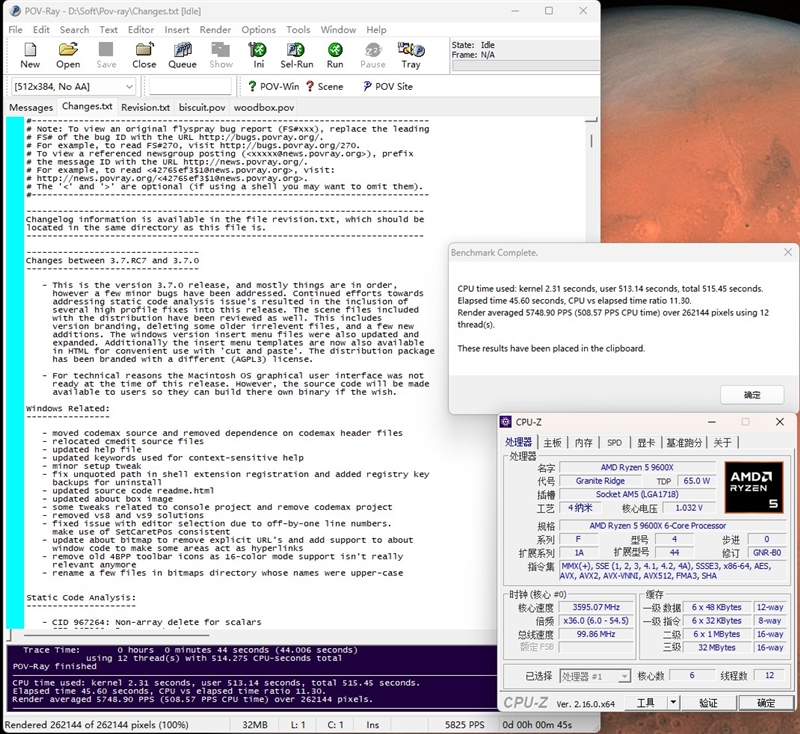Click the Close file toolbar icon

pos(144,54)
